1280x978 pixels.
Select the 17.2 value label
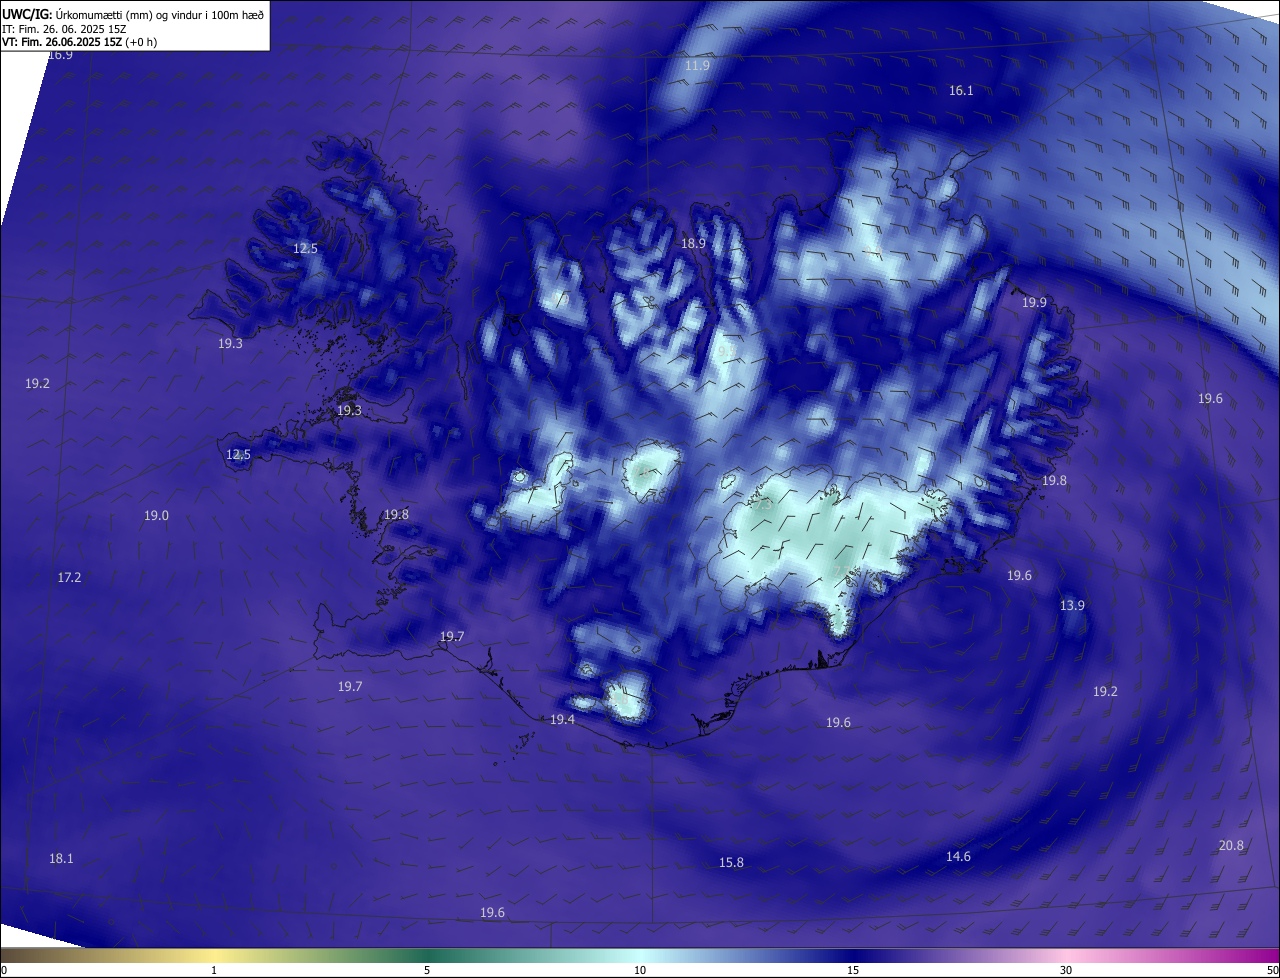coord(69,577)
